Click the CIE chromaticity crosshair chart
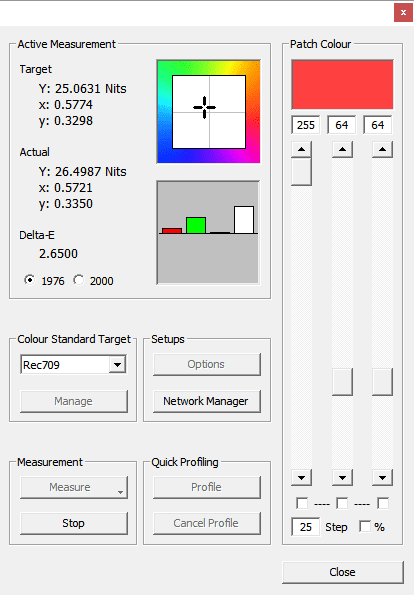Screen dimensions: 414x595 [208, 112]
